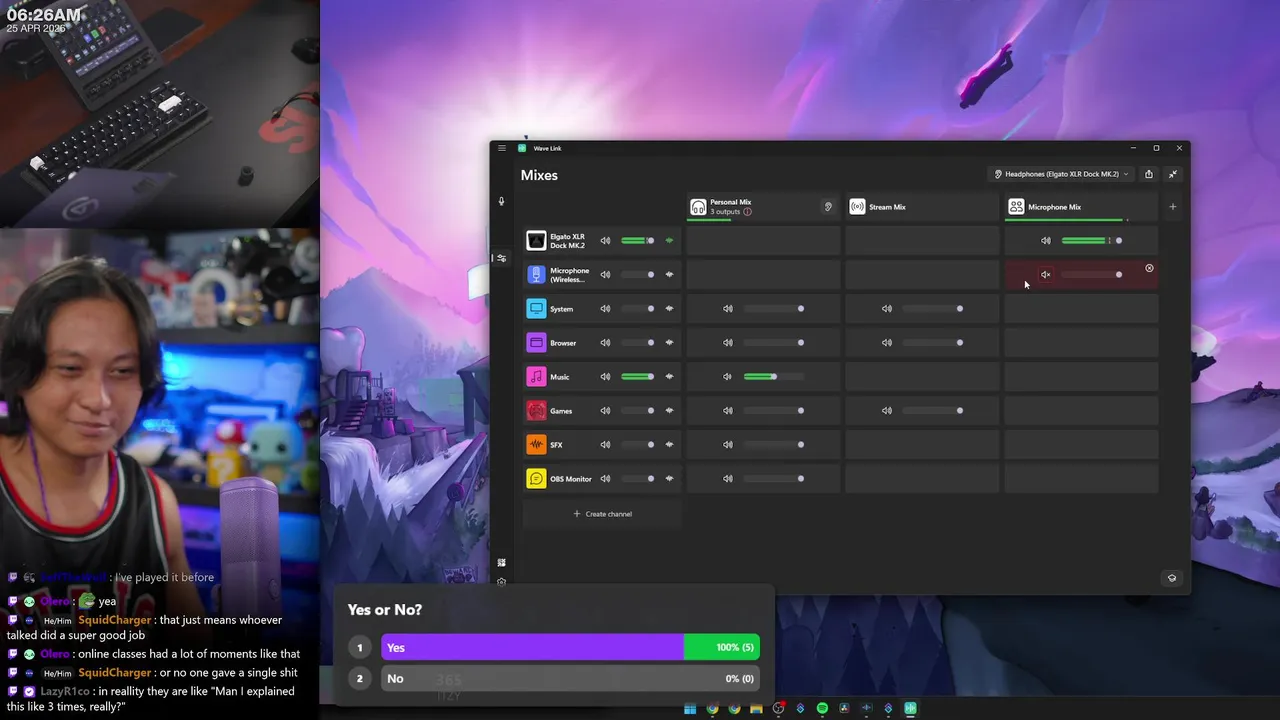
Task: Open the Marketplace grid icon in the sidebar
Action: tap(502, 563)
